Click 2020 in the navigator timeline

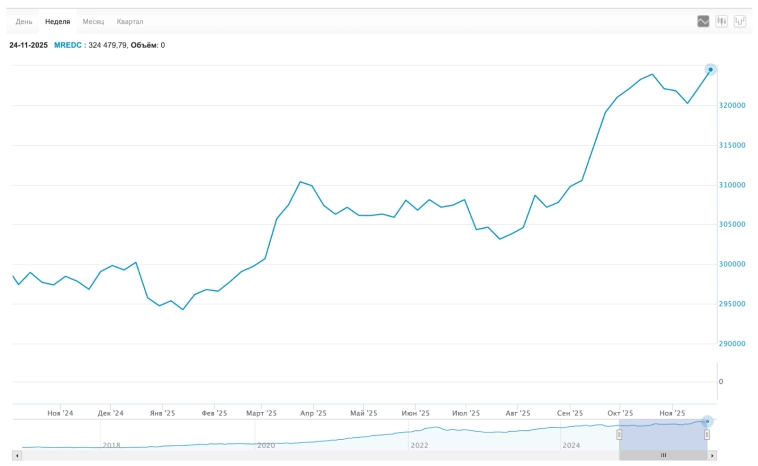click(265, 445)
